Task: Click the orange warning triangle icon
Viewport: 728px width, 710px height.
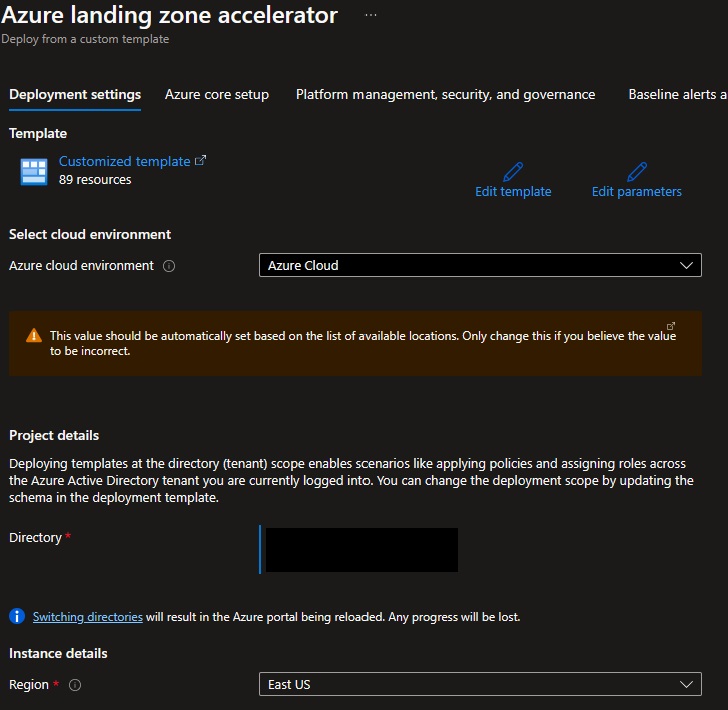Action: pyautogui.click(x=34, y=336)
